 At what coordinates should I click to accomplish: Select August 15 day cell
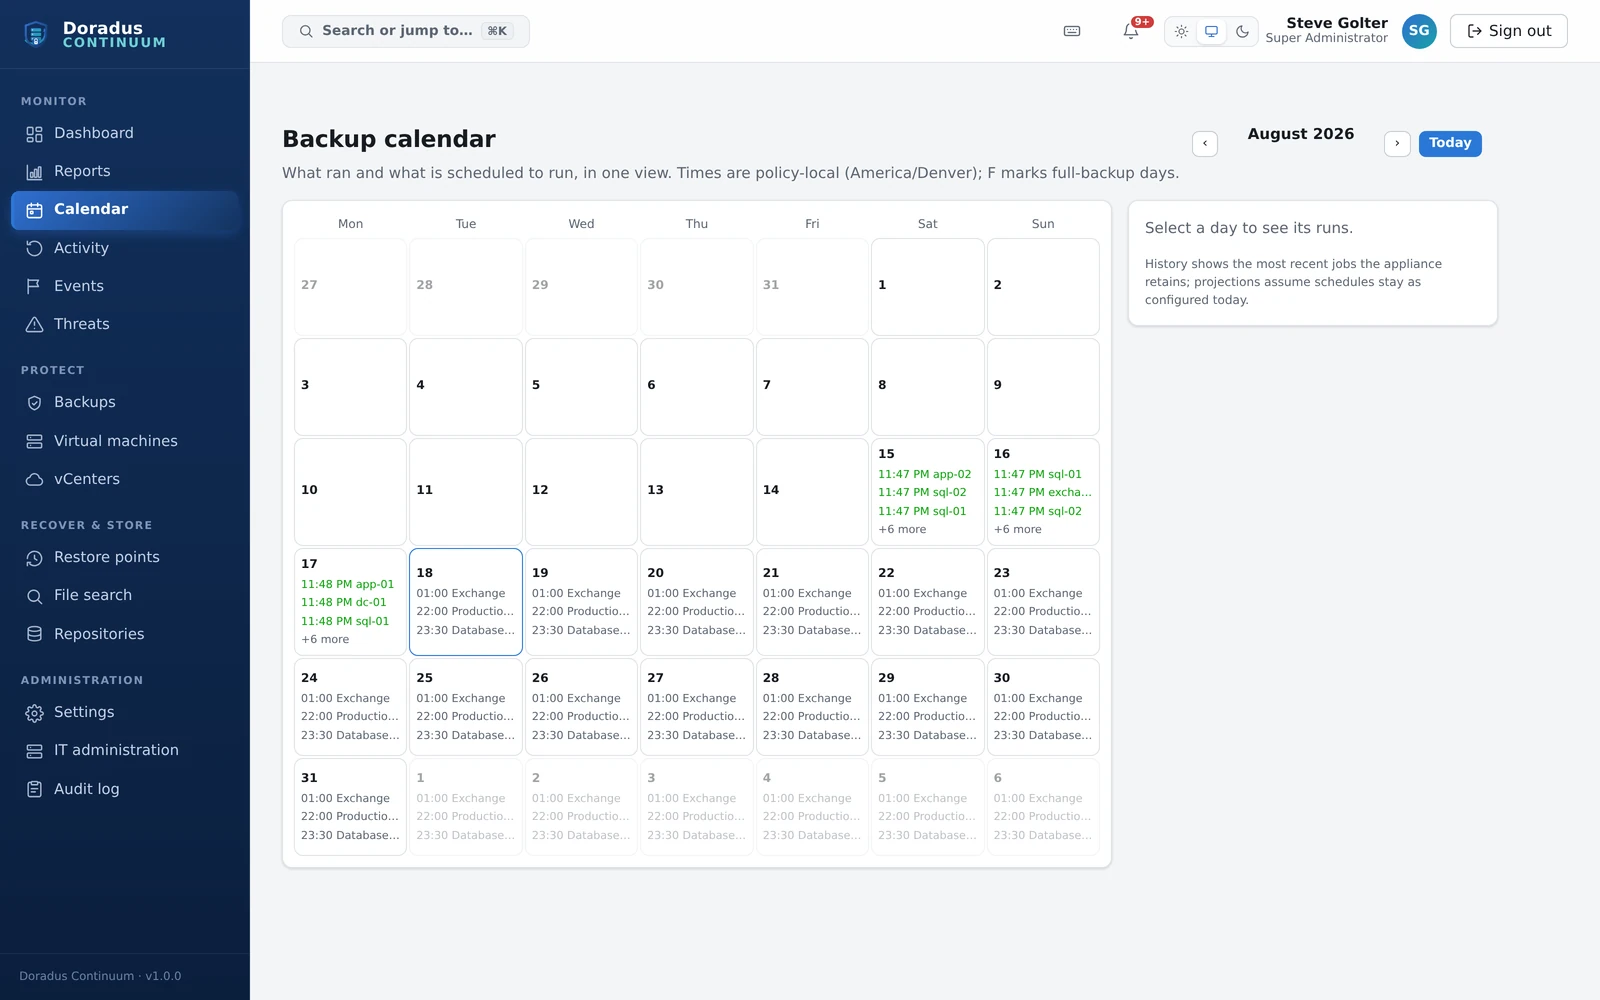[928, 492]
